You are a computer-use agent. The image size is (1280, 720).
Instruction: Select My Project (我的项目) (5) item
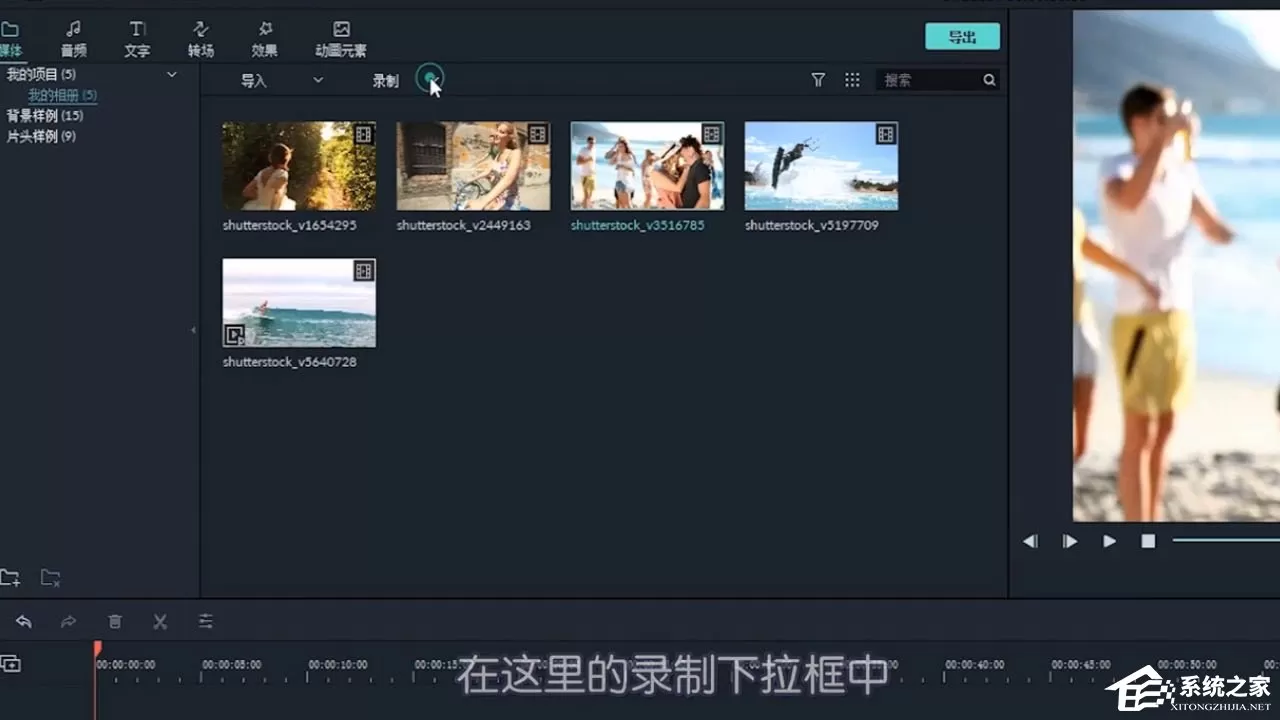41,75
